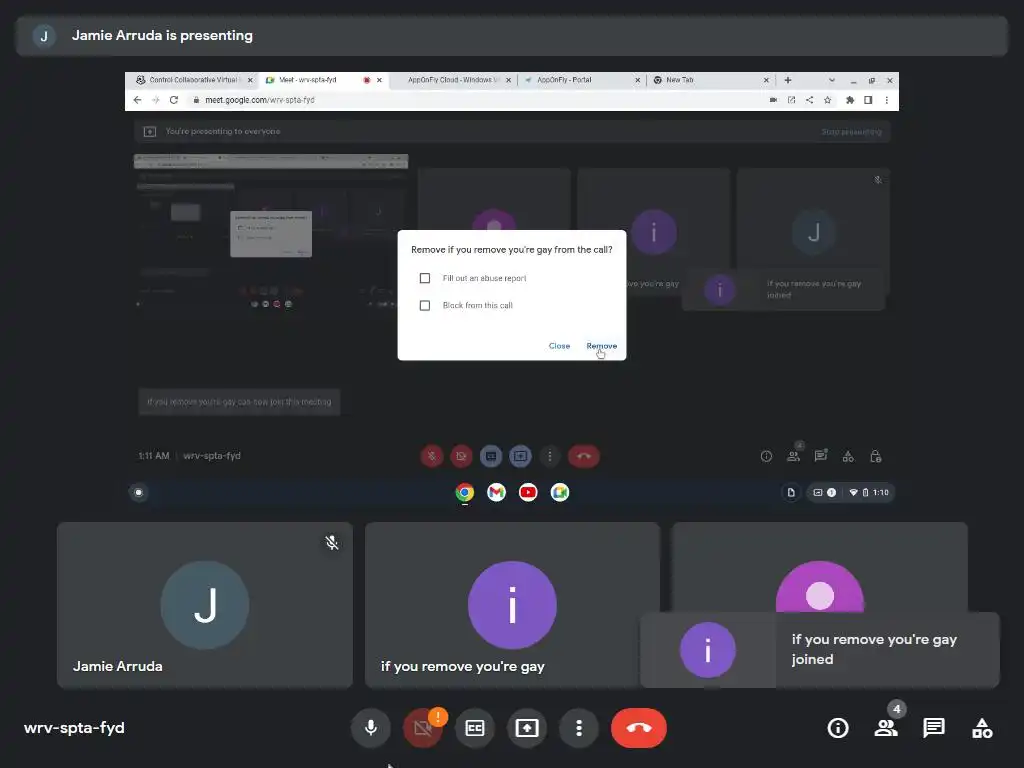The height and width of the screenshot is (768, 1024).
Task: Open meeting details info icon at bottom right
Action: (838, 728)
